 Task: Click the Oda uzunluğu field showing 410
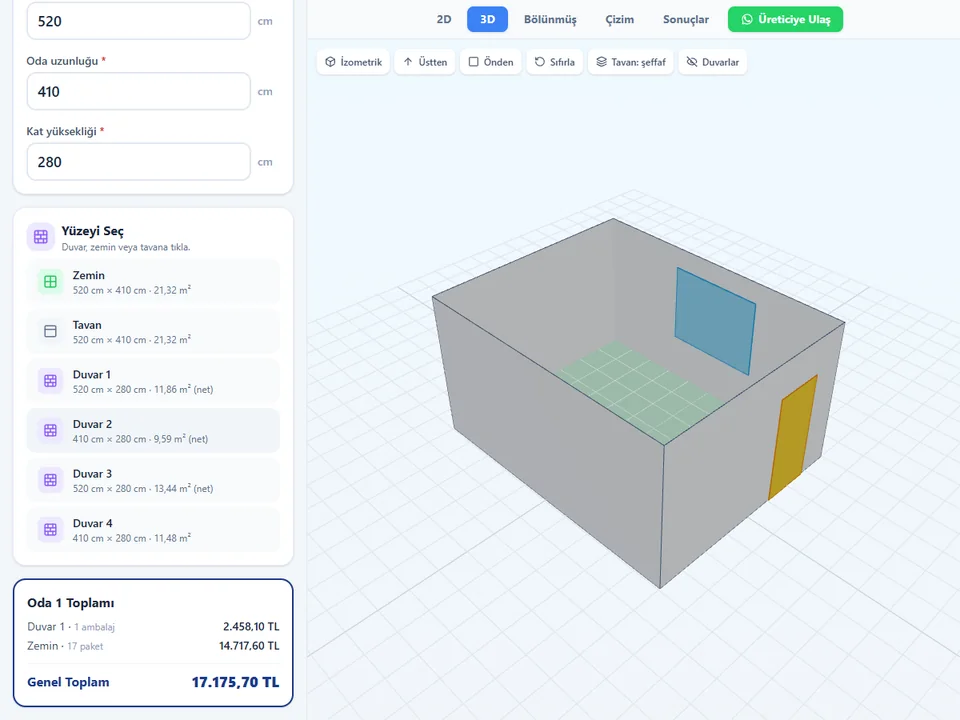coord(138,91)
